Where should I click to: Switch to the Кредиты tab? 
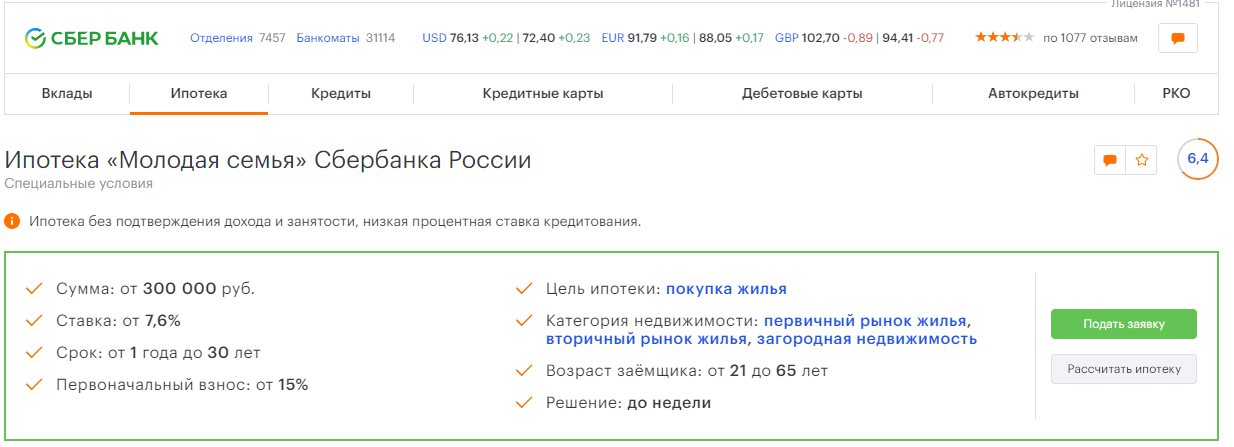340,94
